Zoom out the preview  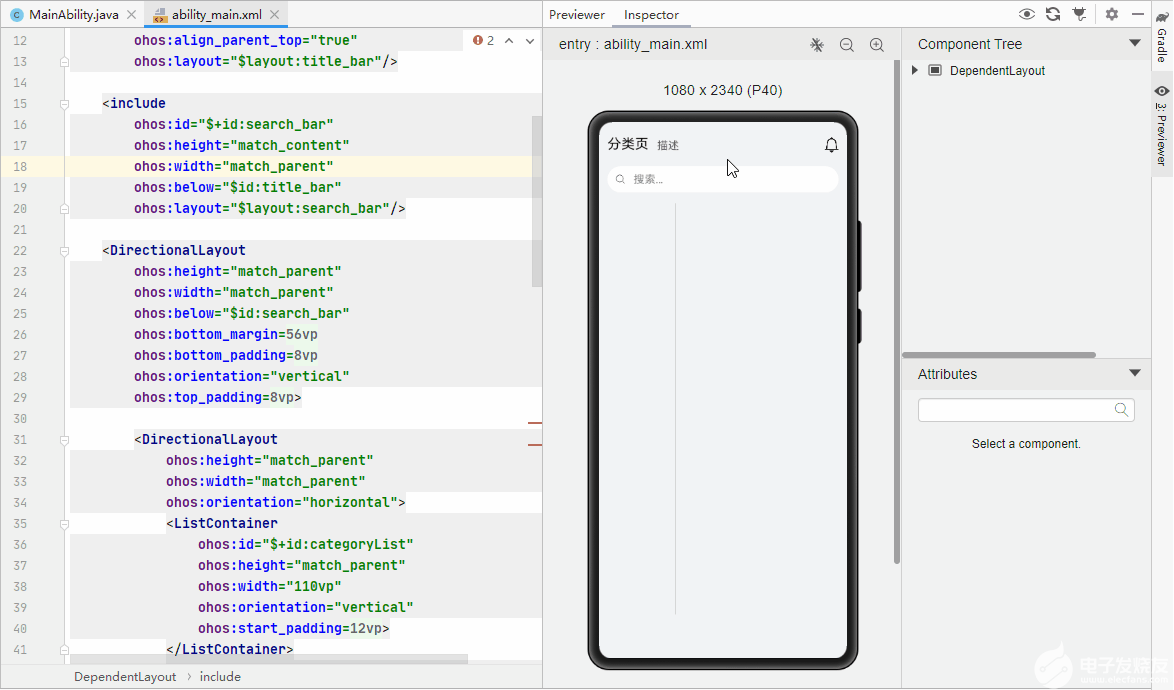pos(847,45)
